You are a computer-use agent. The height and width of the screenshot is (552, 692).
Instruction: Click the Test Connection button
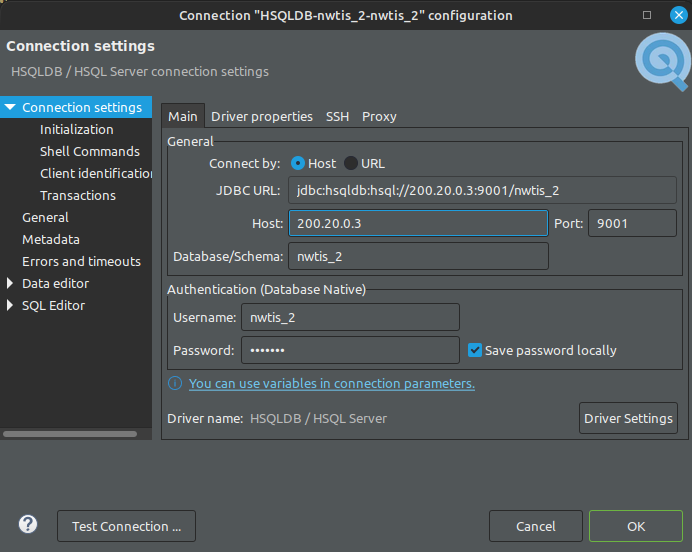(126, 526)
